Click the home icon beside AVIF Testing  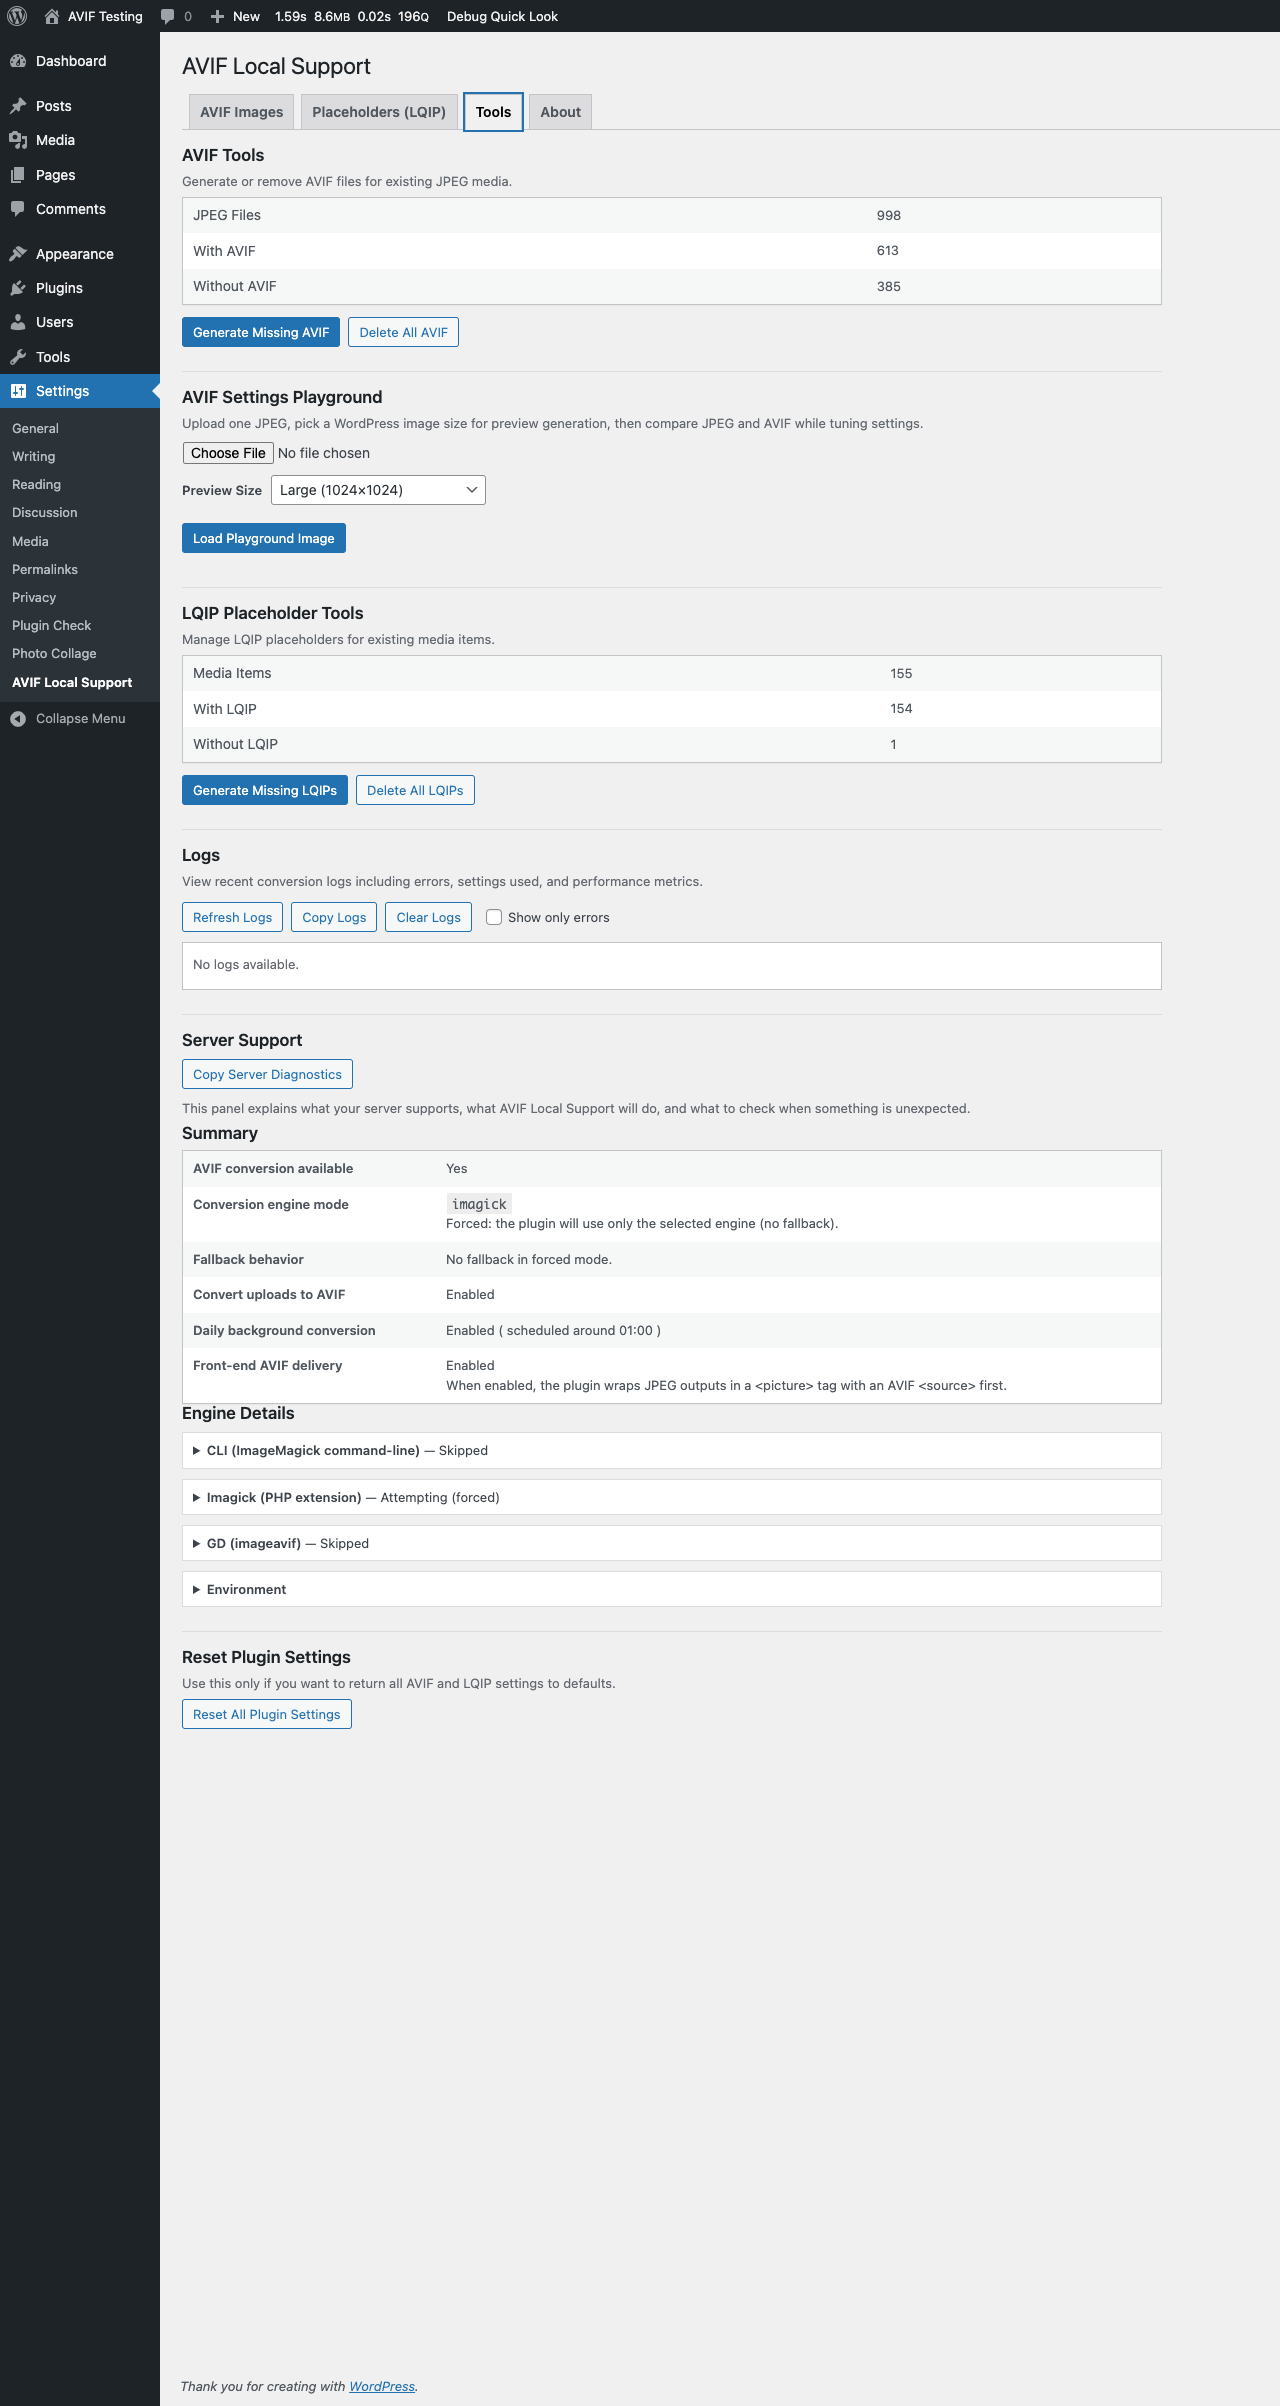pos(52,16)
